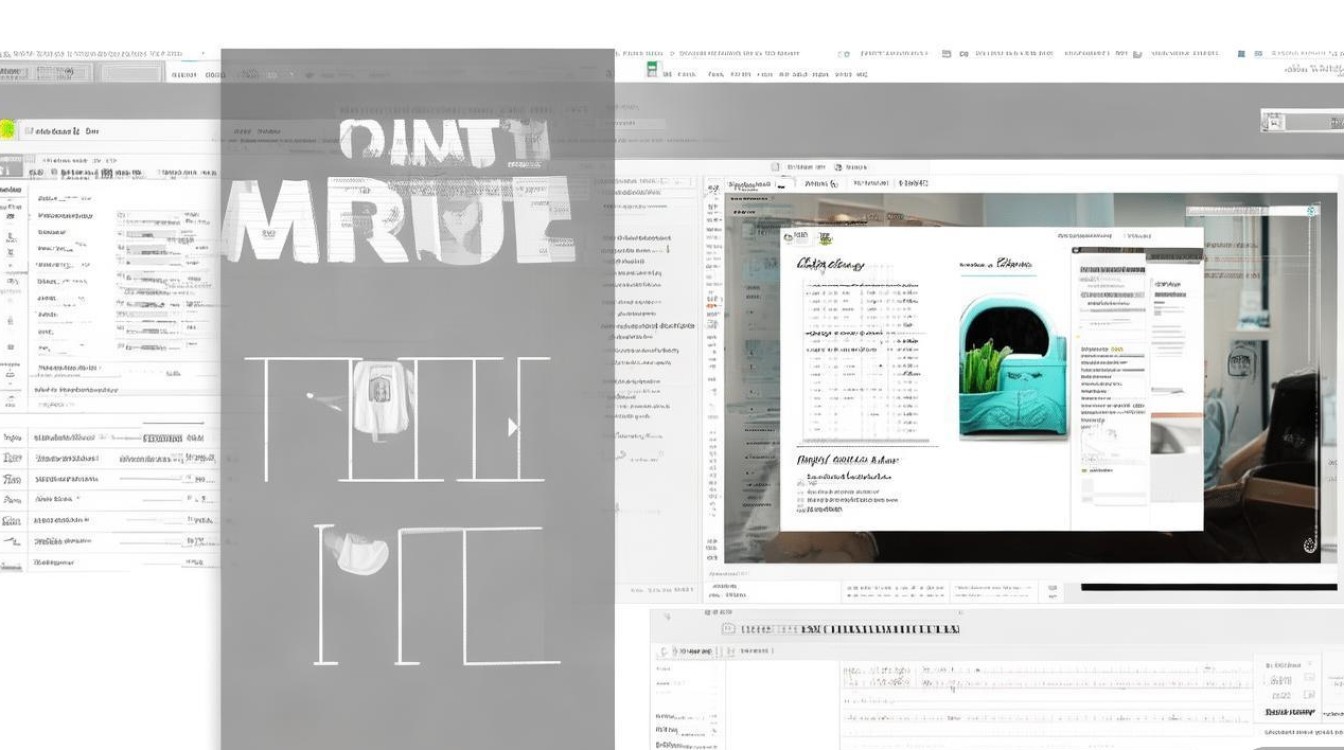Viewport: 1344px width, 750px height.
Task: Select the round radio option above photo editor tabs
Action: [836, 168]
